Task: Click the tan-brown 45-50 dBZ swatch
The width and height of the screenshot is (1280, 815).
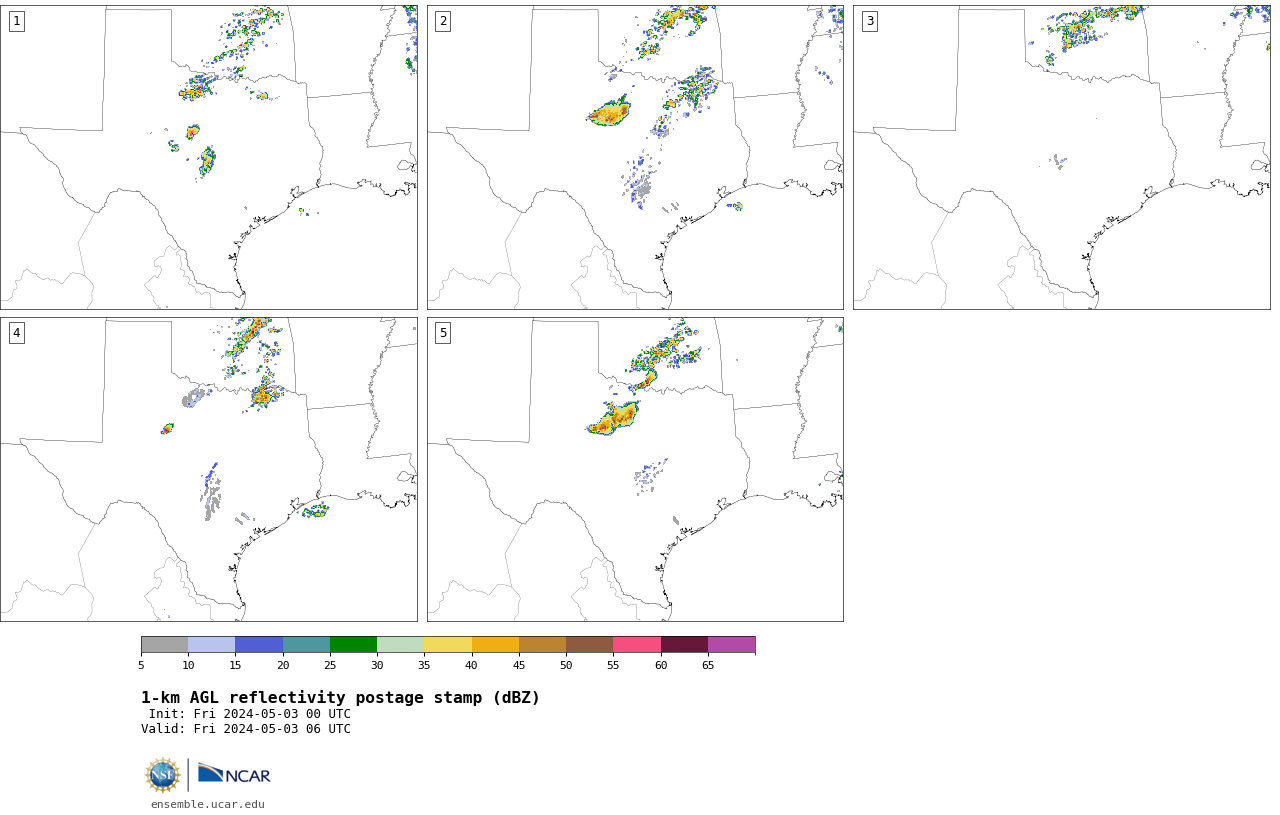Action: click(x=542, y=644)
